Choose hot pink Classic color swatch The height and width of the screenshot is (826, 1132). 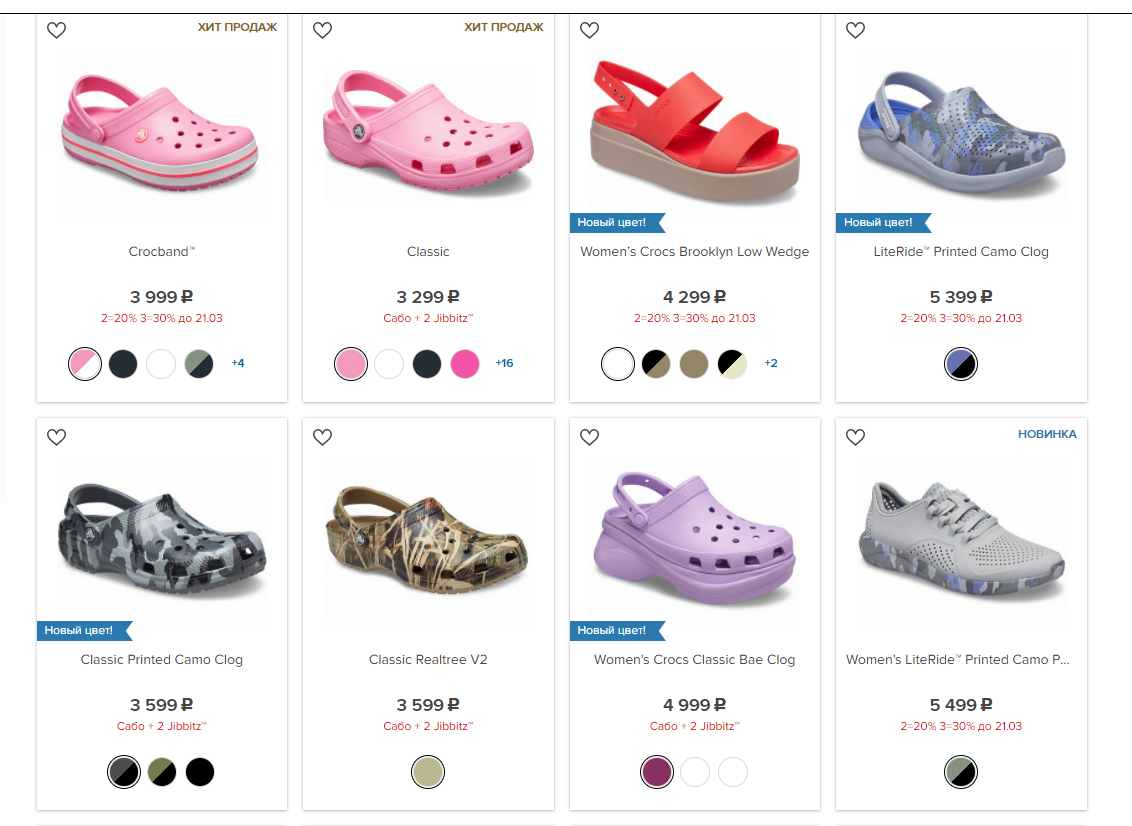pos(465,364)
